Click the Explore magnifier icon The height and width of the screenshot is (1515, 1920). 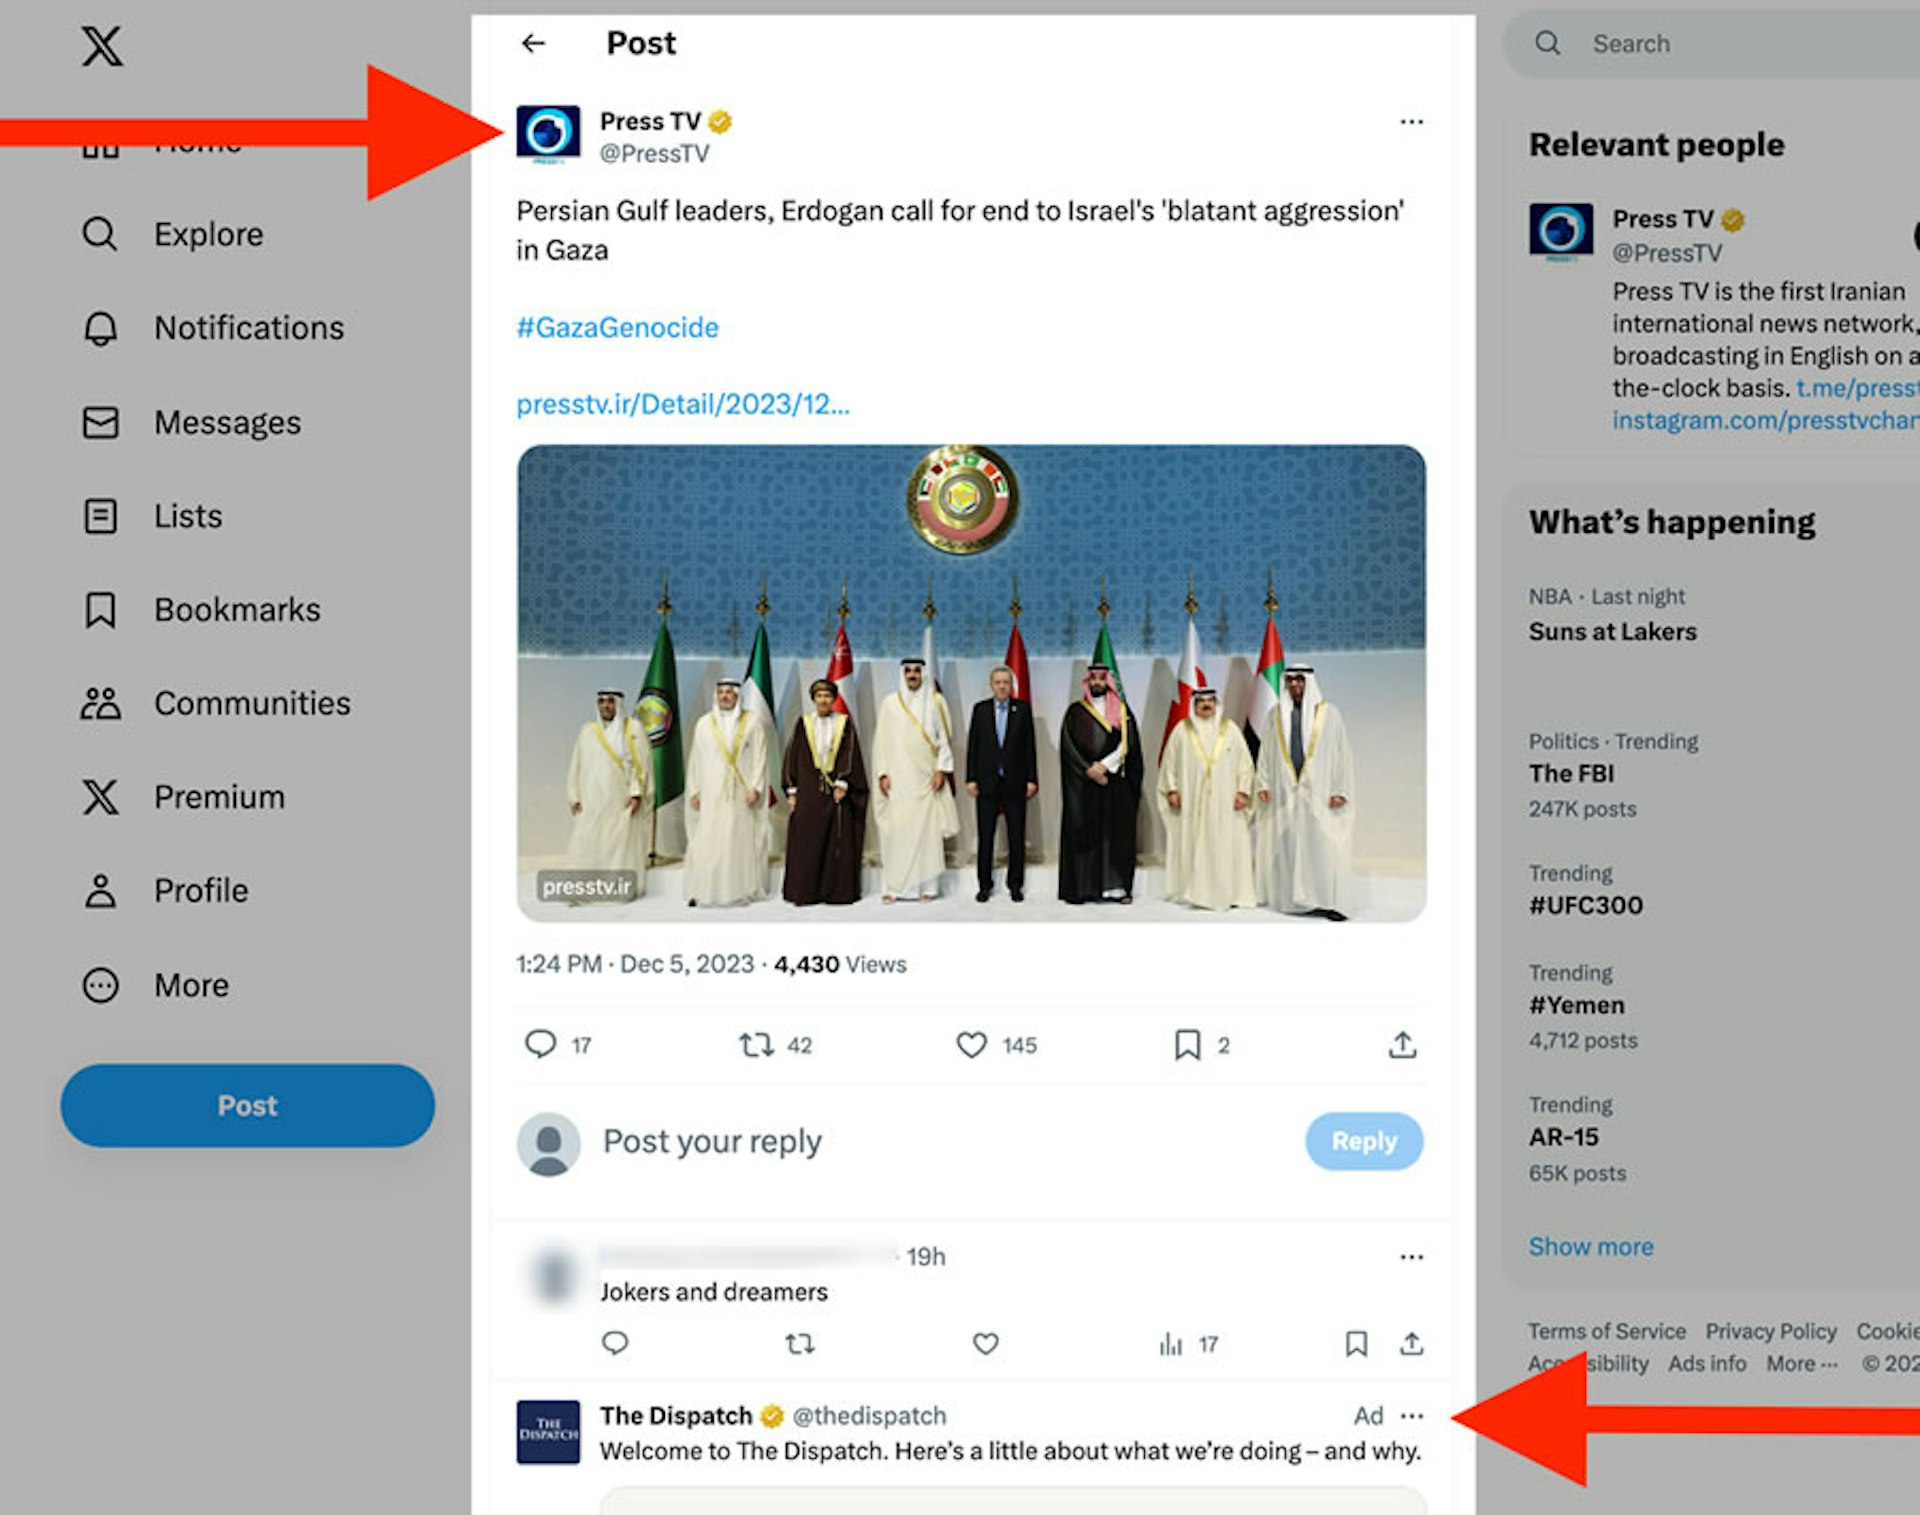[x=100, y=234]
